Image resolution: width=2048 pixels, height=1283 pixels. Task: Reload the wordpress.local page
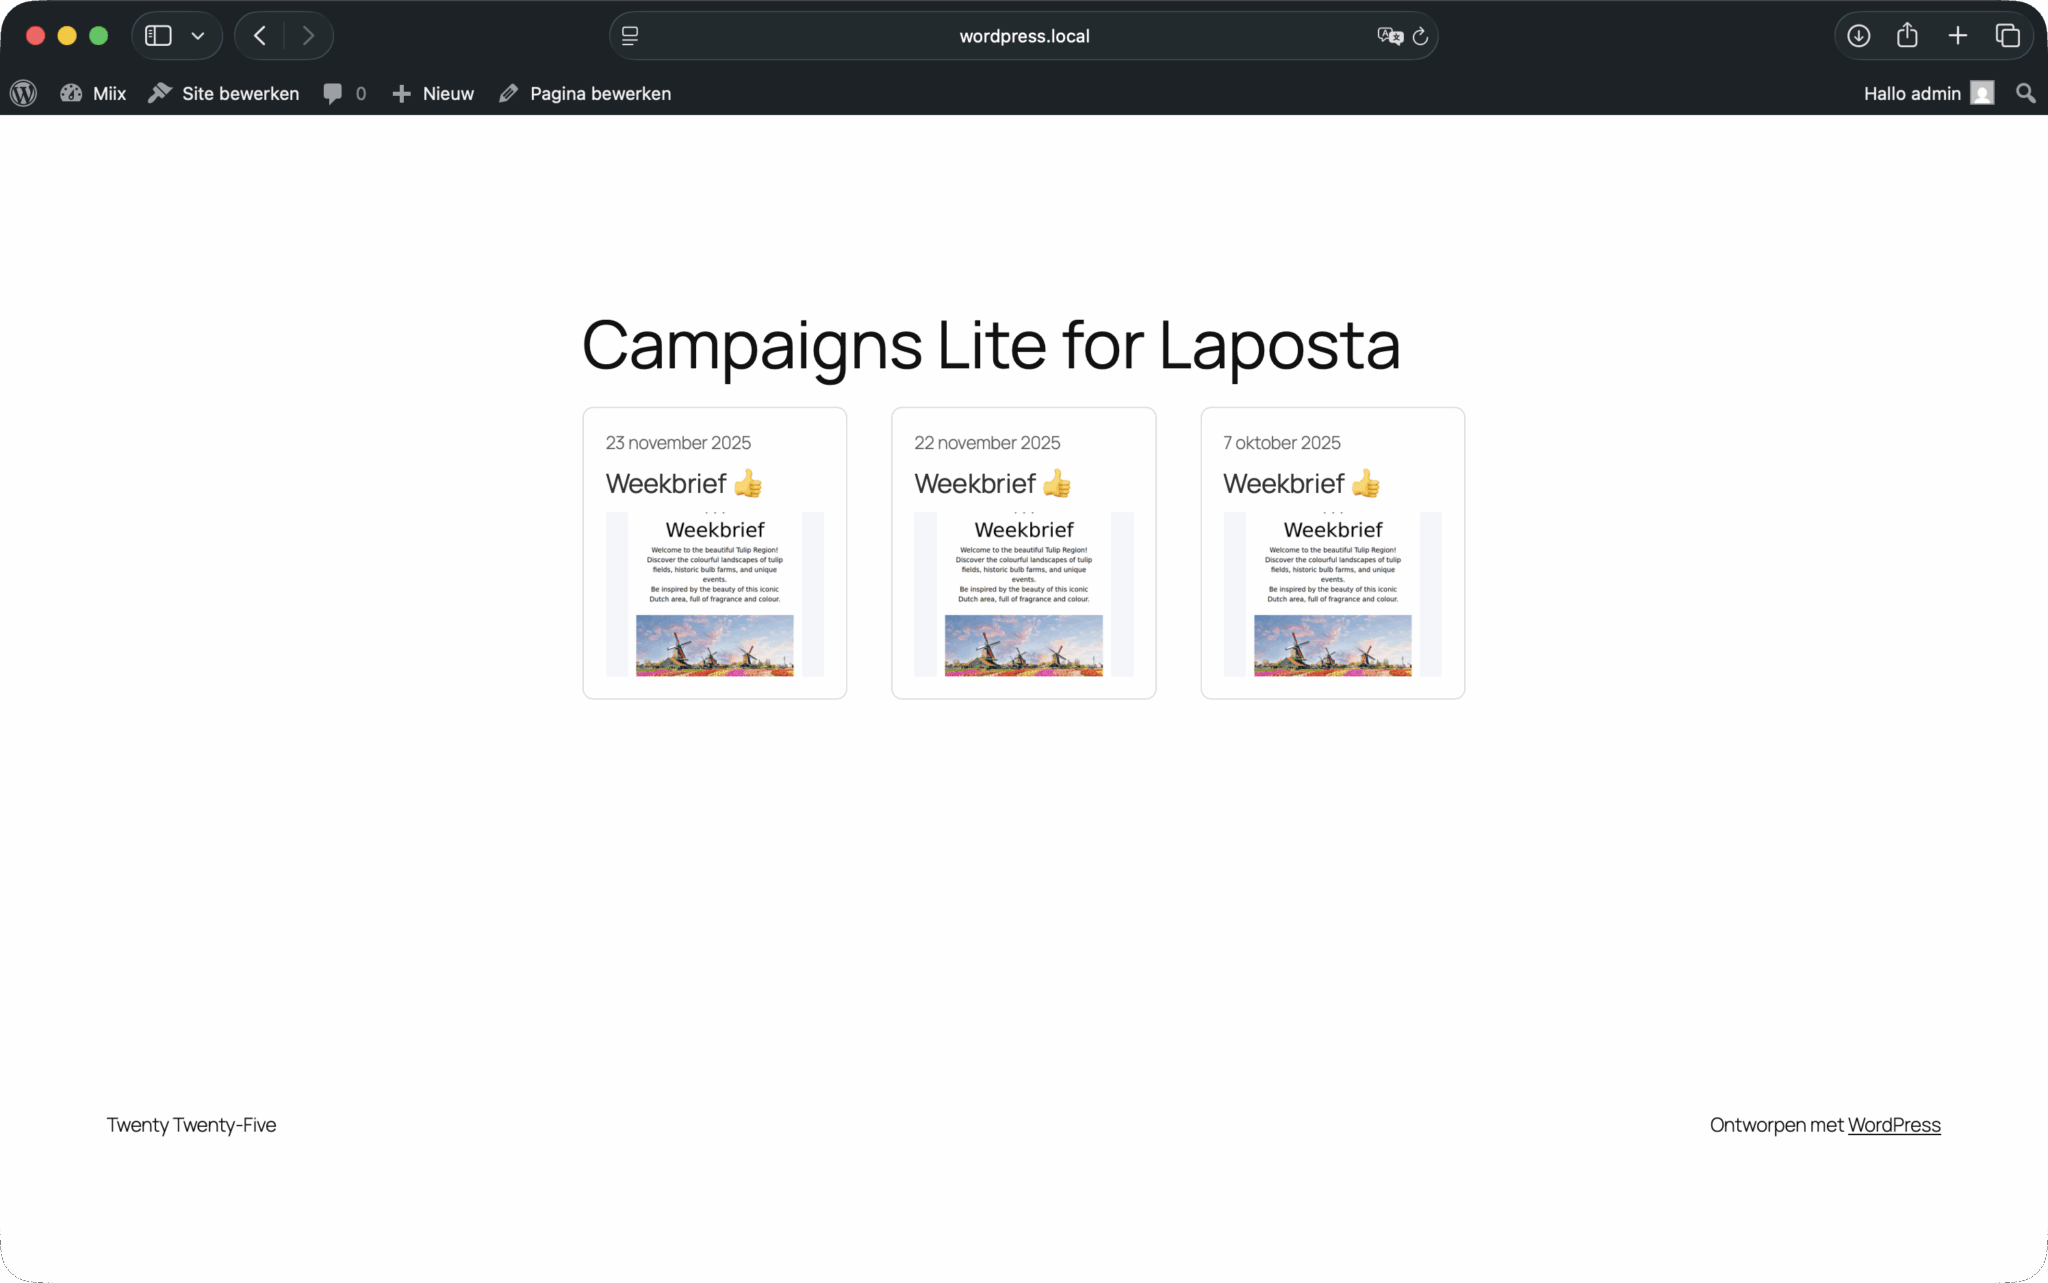tap(1420, 36)
